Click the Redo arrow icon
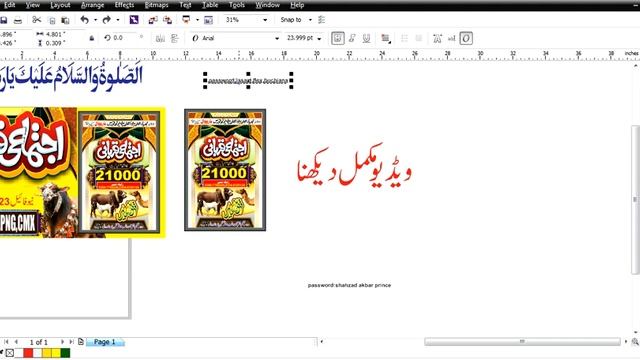This screenshot has width=640, height=360. pos(107,20)
